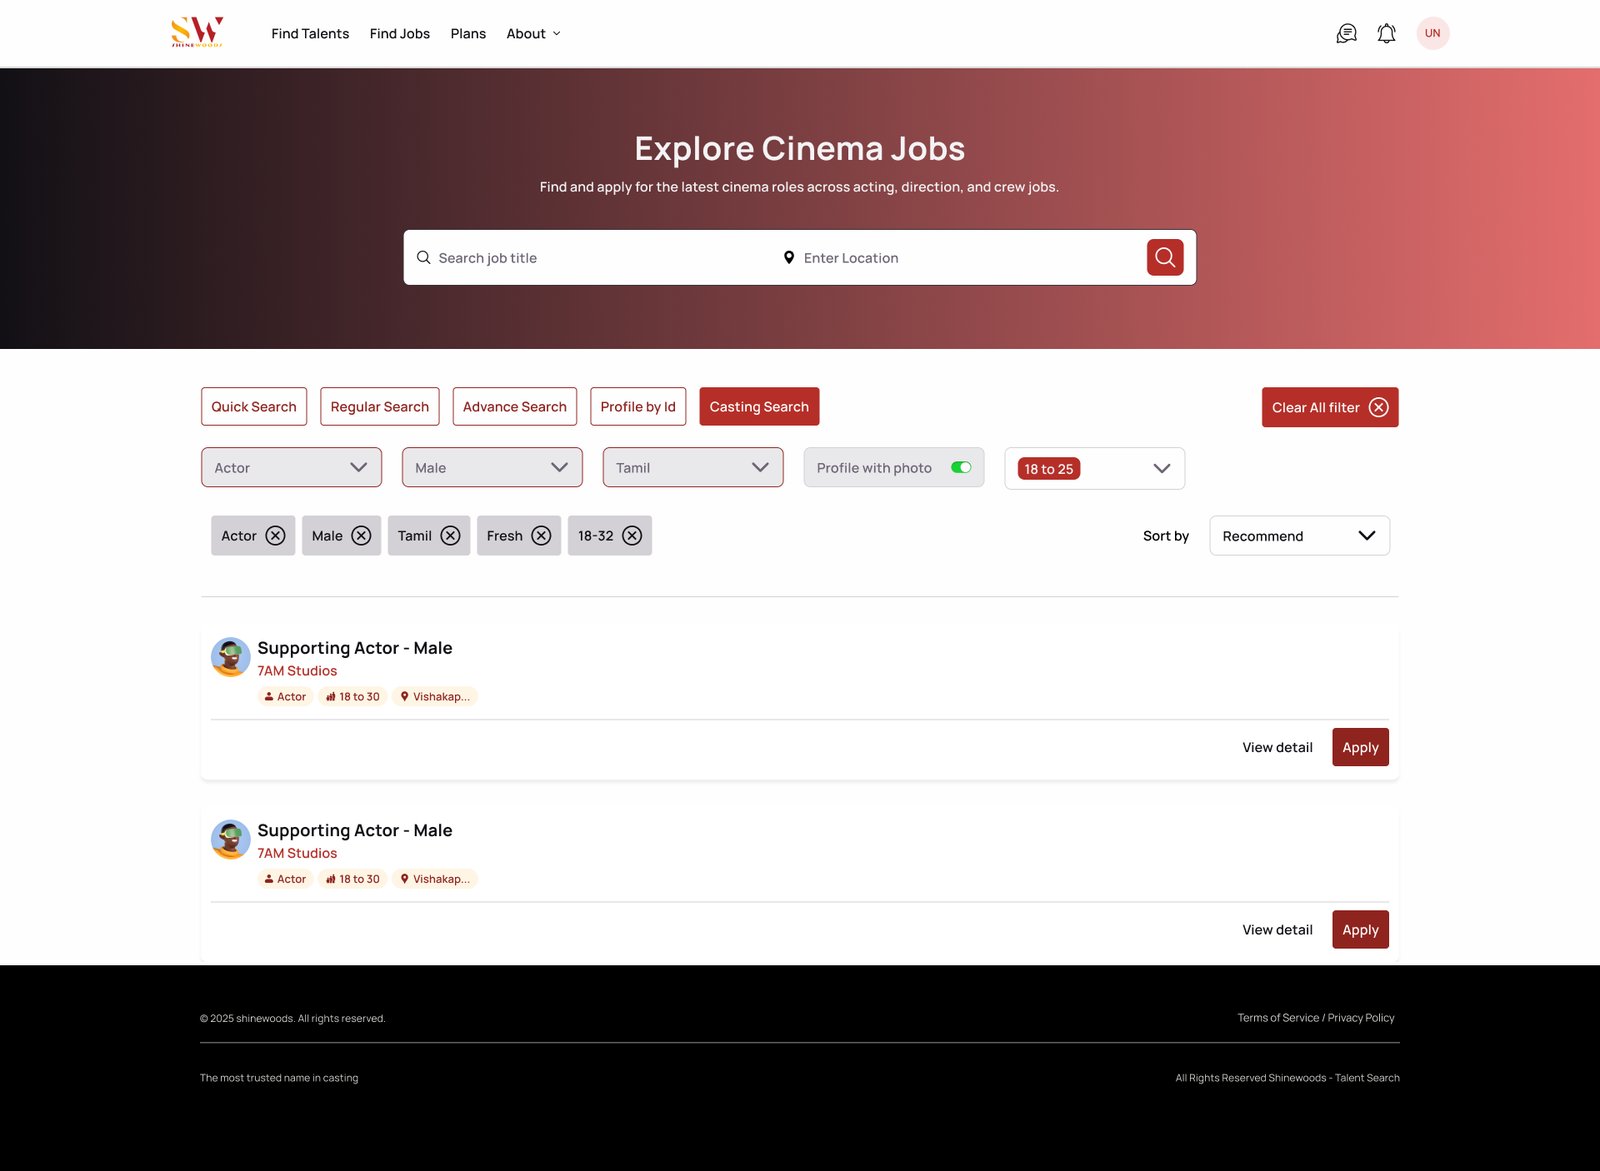Open 7AM Studios link in first card

click(x=297, y=671)
